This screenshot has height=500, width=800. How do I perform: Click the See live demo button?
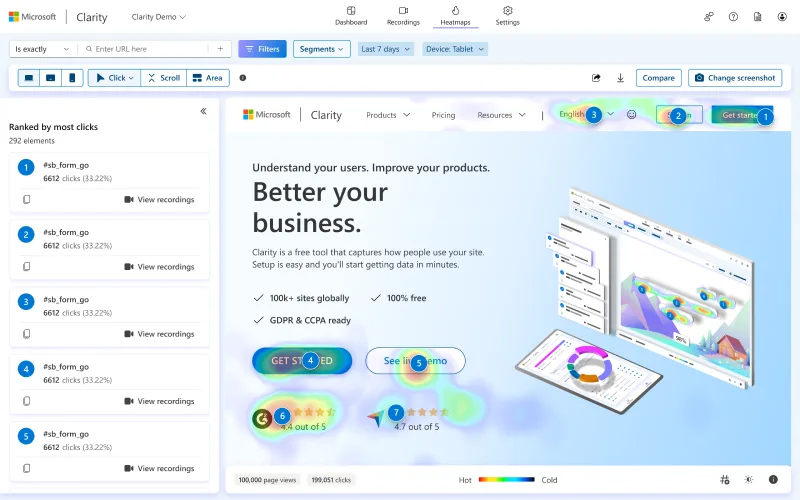coord(415,361)
